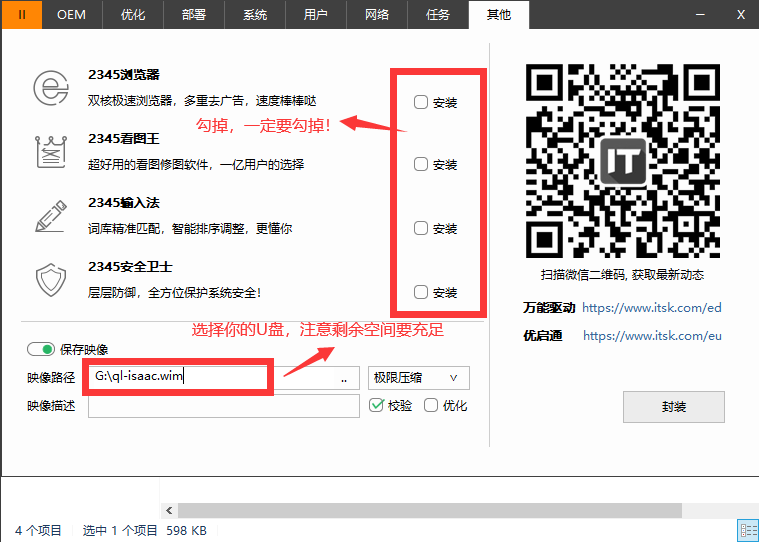Open the 优化 tab
Image resolution: width=759 pixels, height=542 pixels.
tap(133, 15)
